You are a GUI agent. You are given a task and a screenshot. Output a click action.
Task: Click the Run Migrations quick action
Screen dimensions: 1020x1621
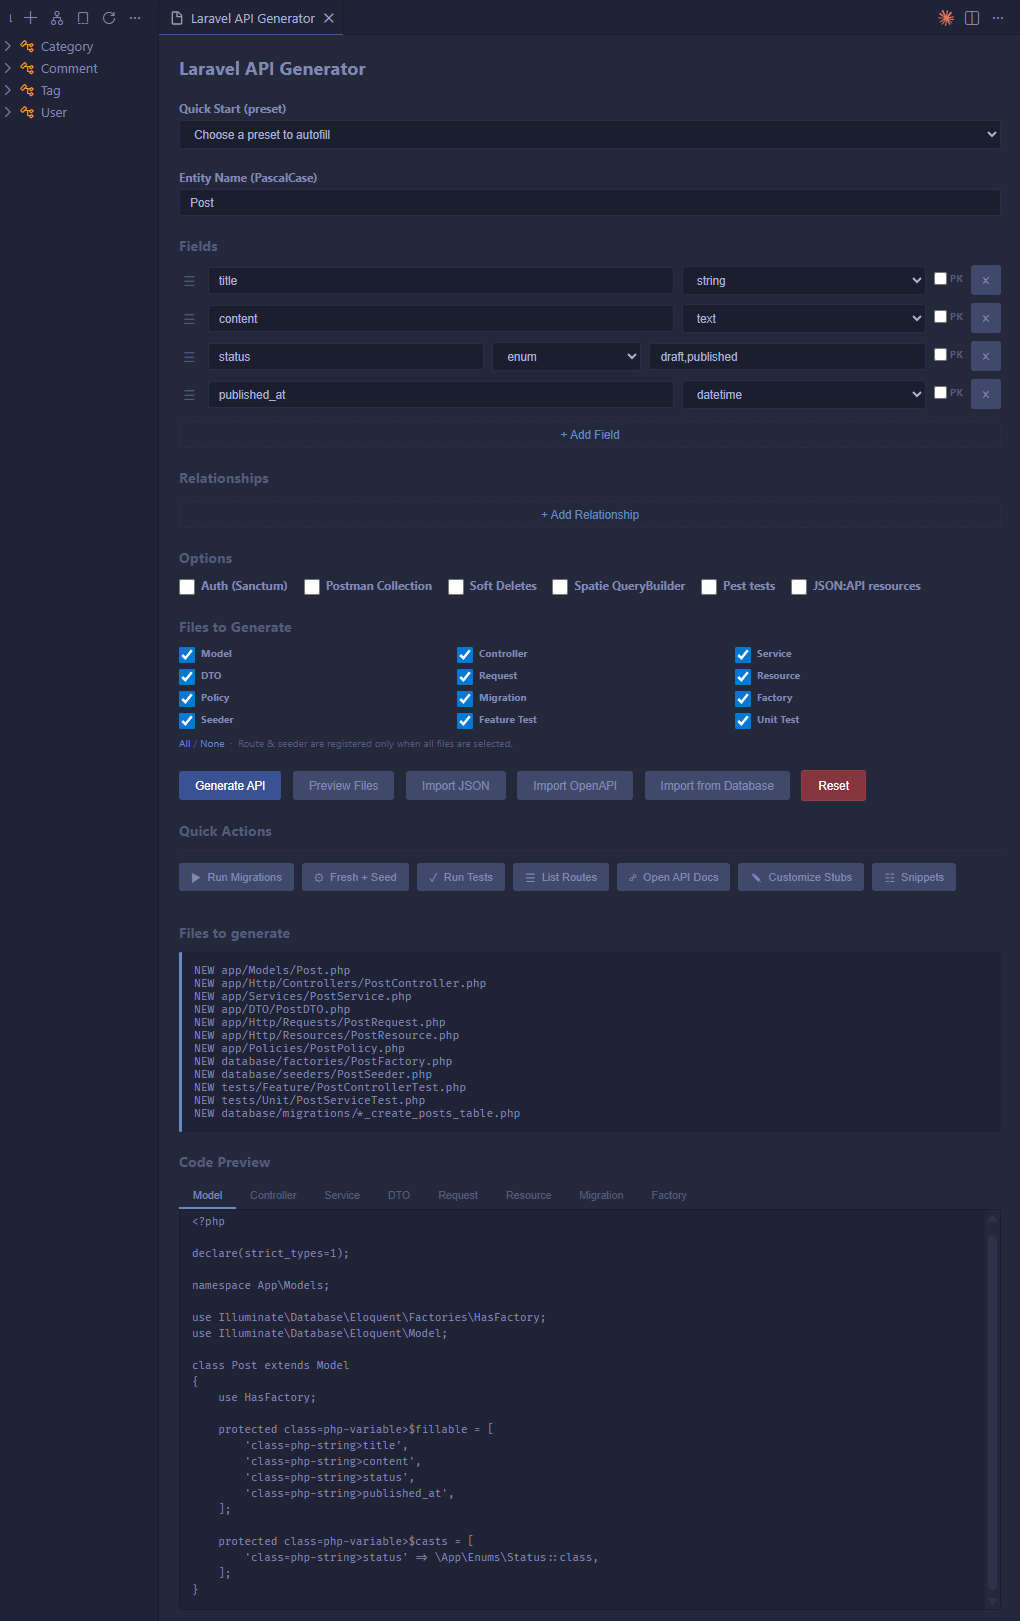click(237, 877)
